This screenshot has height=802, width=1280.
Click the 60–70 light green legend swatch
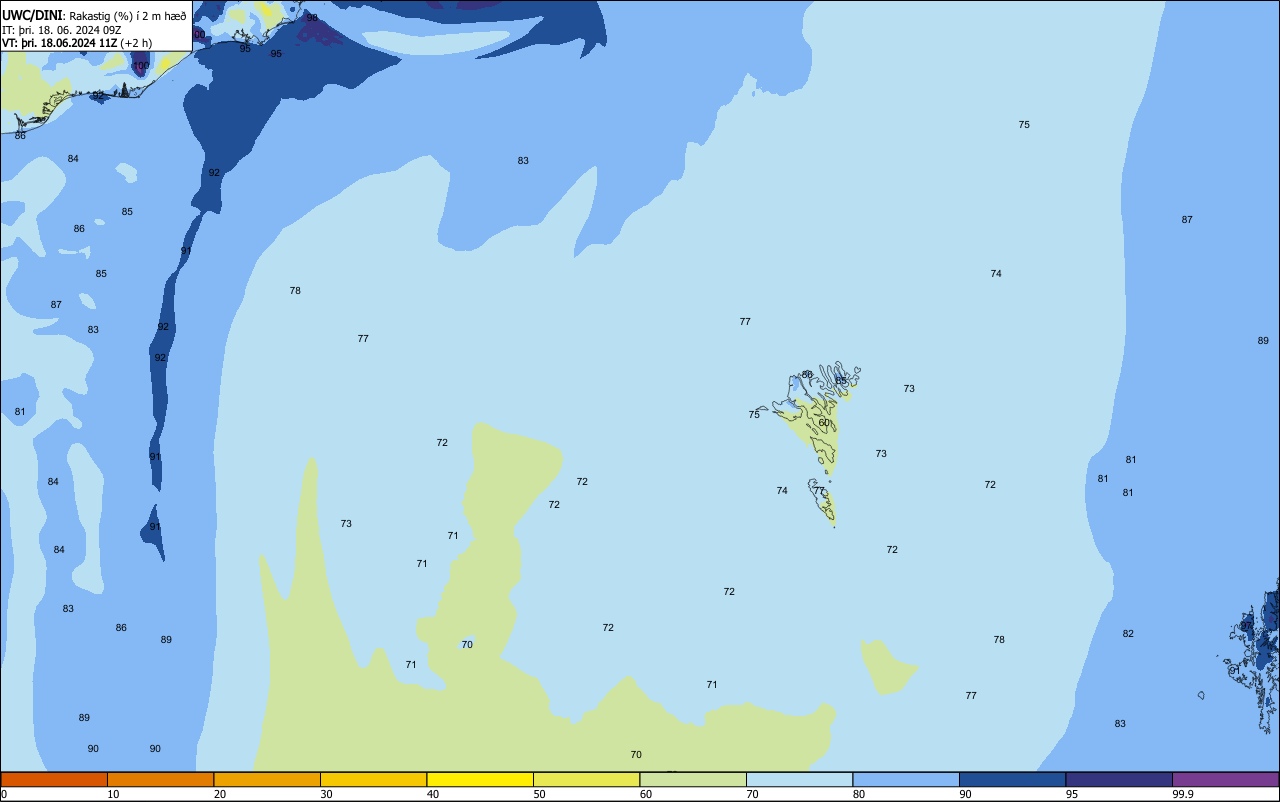[693, 779]
